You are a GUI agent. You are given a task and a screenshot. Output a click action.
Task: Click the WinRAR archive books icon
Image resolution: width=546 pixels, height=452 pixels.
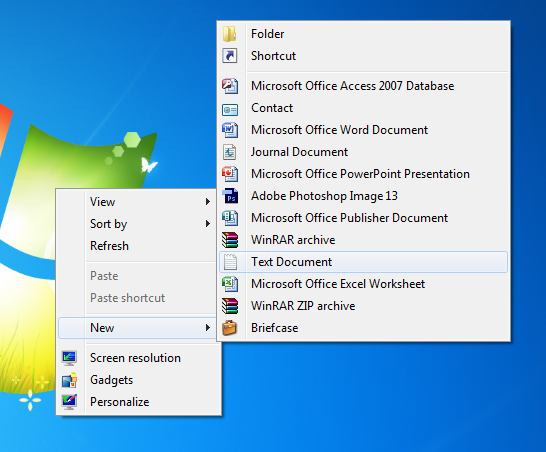pos(230,240)
